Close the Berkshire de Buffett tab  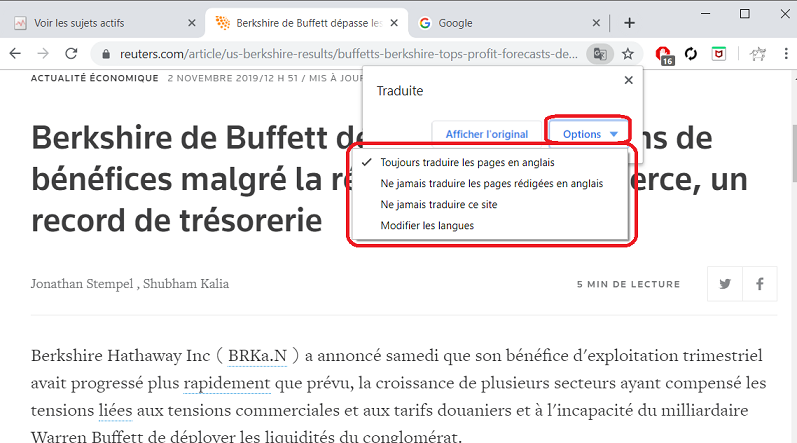394,23
